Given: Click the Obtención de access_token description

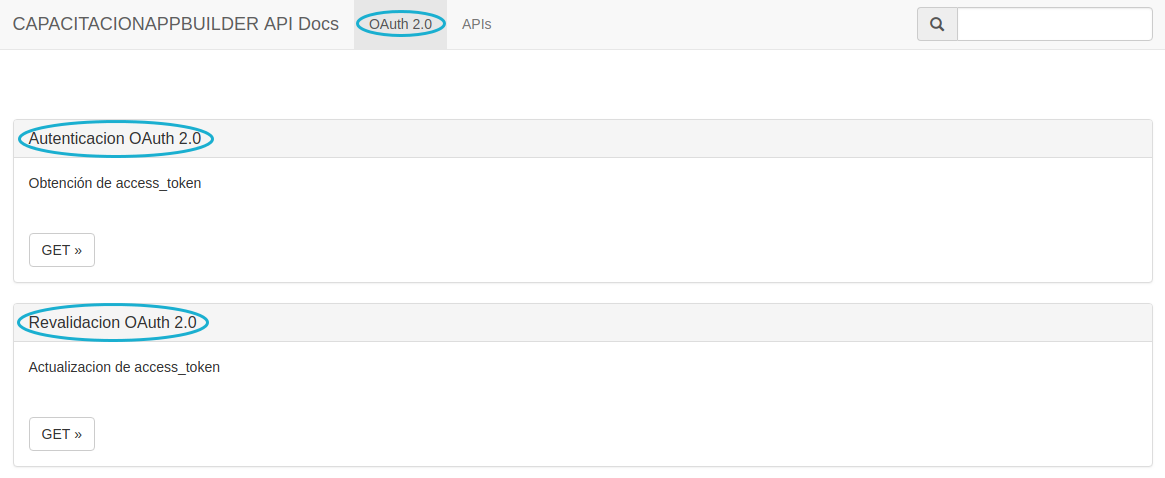Looking at the screenshot, I should point(115,183).
